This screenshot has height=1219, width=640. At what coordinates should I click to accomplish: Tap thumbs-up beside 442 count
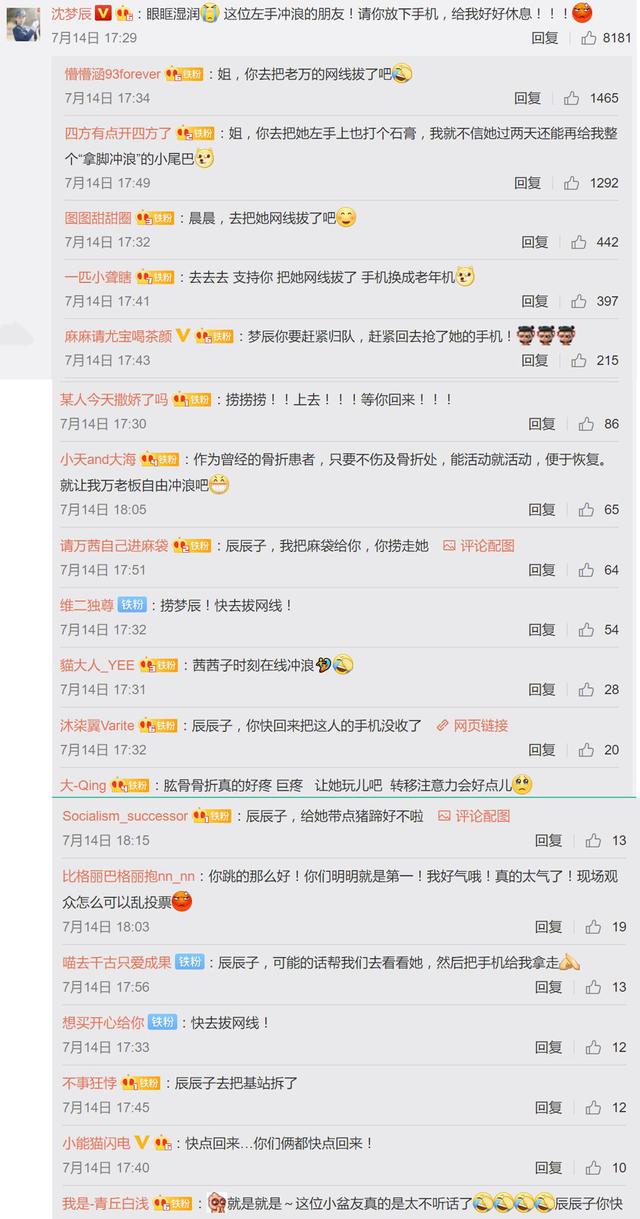(578, 242)
